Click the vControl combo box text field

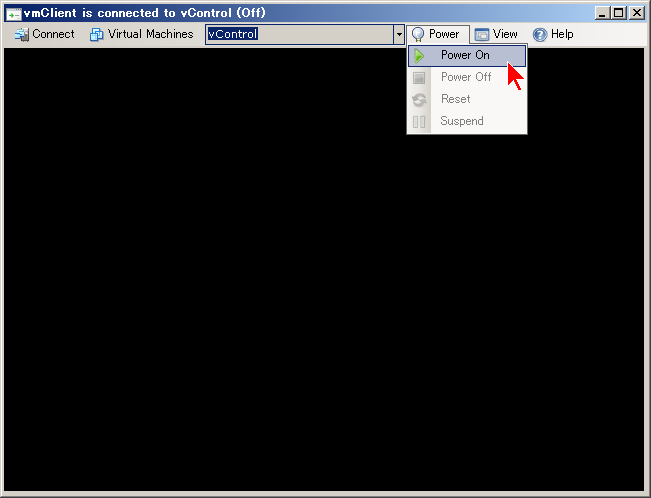click(x=299, y=34)
